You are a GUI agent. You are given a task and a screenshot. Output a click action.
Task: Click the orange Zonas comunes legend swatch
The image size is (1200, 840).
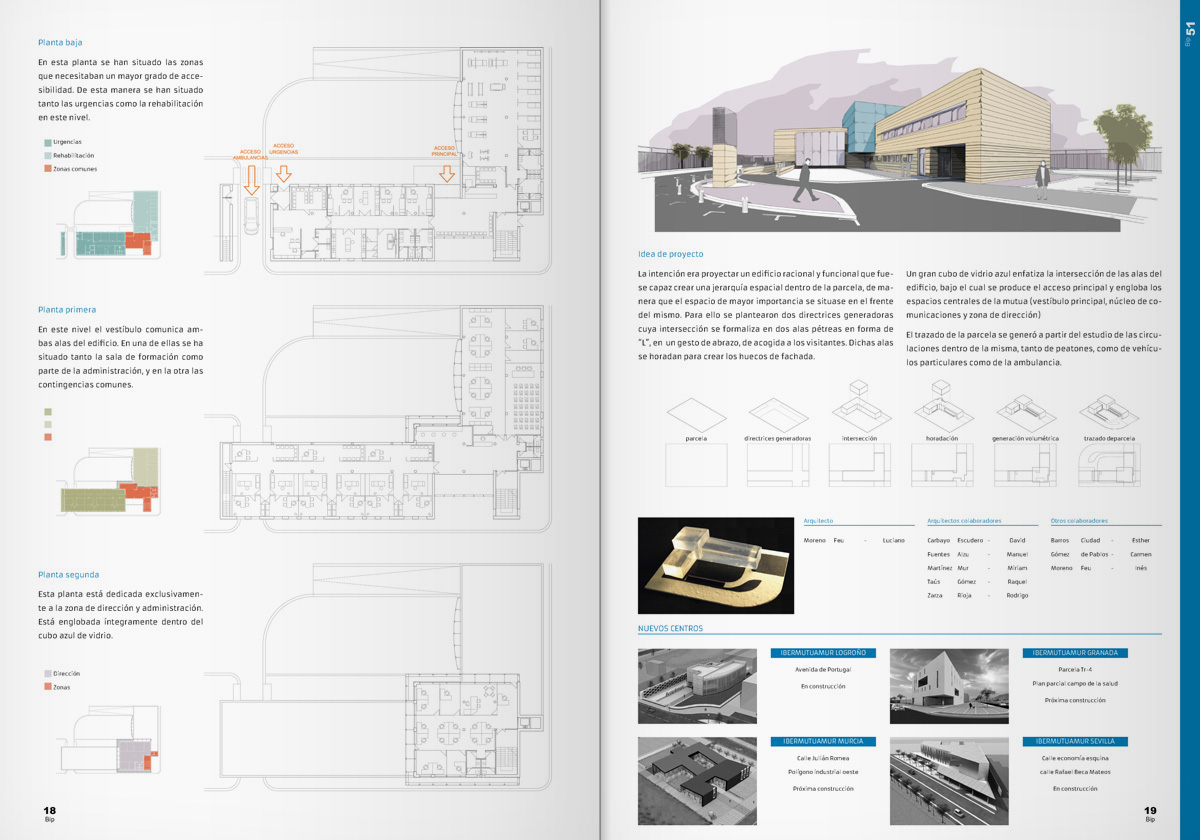tap(47, 169)
